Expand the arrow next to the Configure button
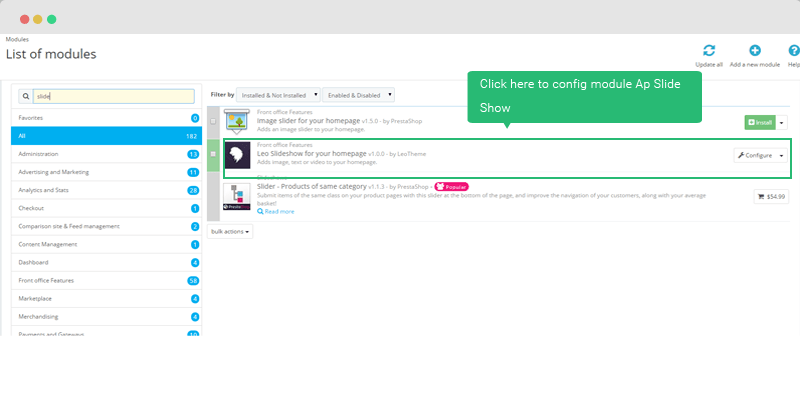The width and height of the screenshot is (800, 420). (782, 156)
